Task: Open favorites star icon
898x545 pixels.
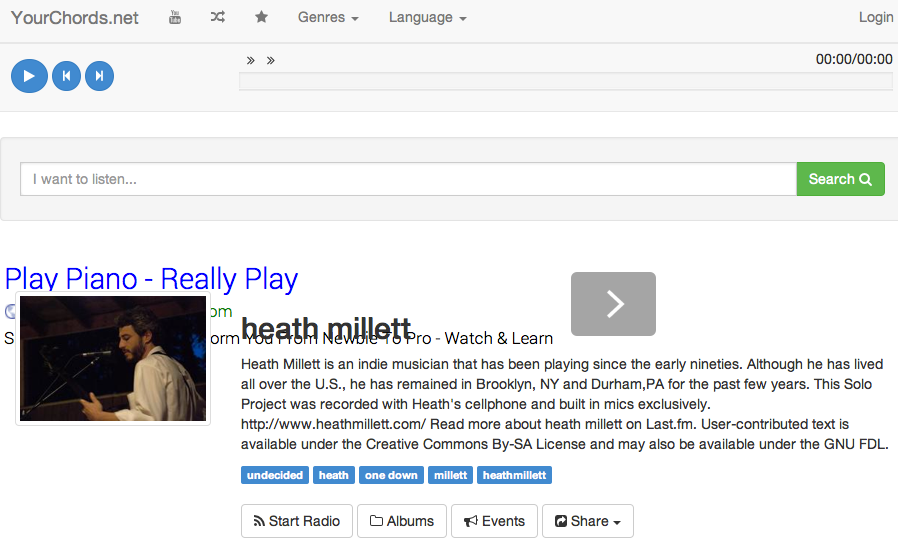Action: click(261, 17)
